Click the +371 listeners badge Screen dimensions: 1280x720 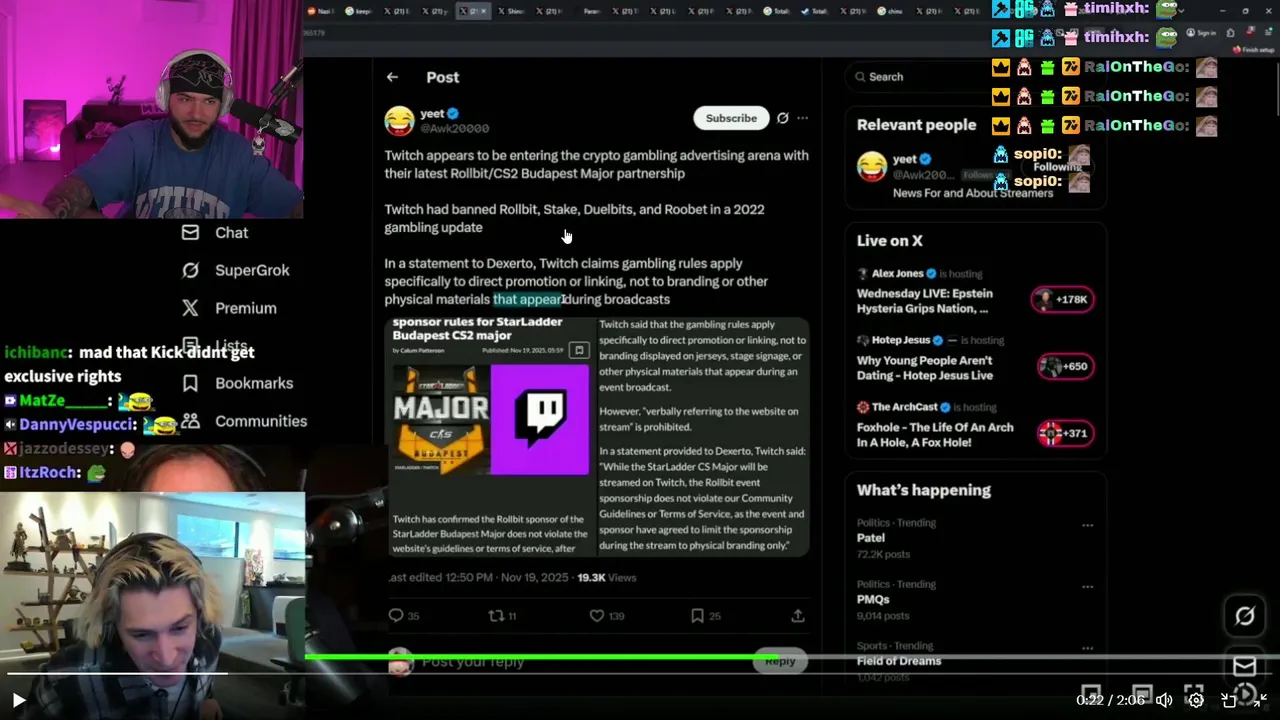[1066, 433]
